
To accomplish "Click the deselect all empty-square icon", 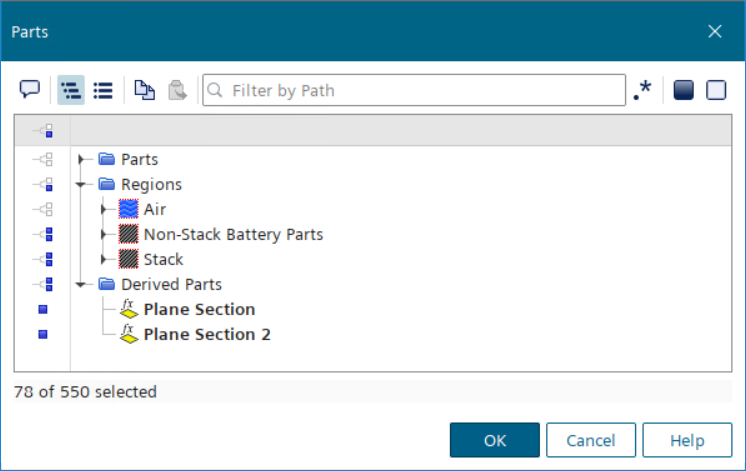I will click(x=716, y=90).
